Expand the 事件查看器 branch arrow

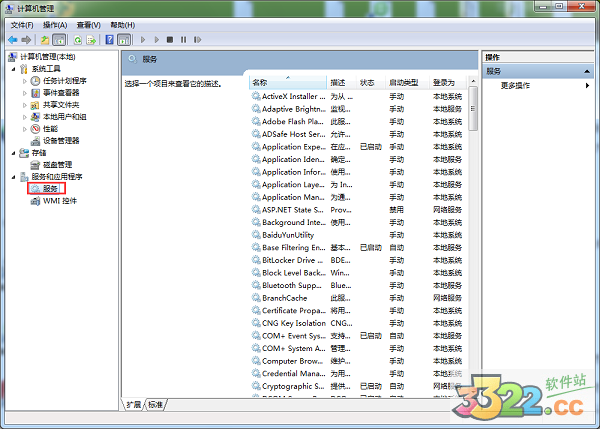[25, 93]
